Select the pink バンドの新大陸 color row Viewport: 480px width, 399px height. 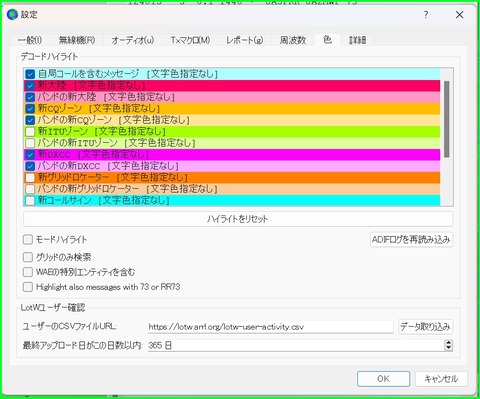click(232, 97)
